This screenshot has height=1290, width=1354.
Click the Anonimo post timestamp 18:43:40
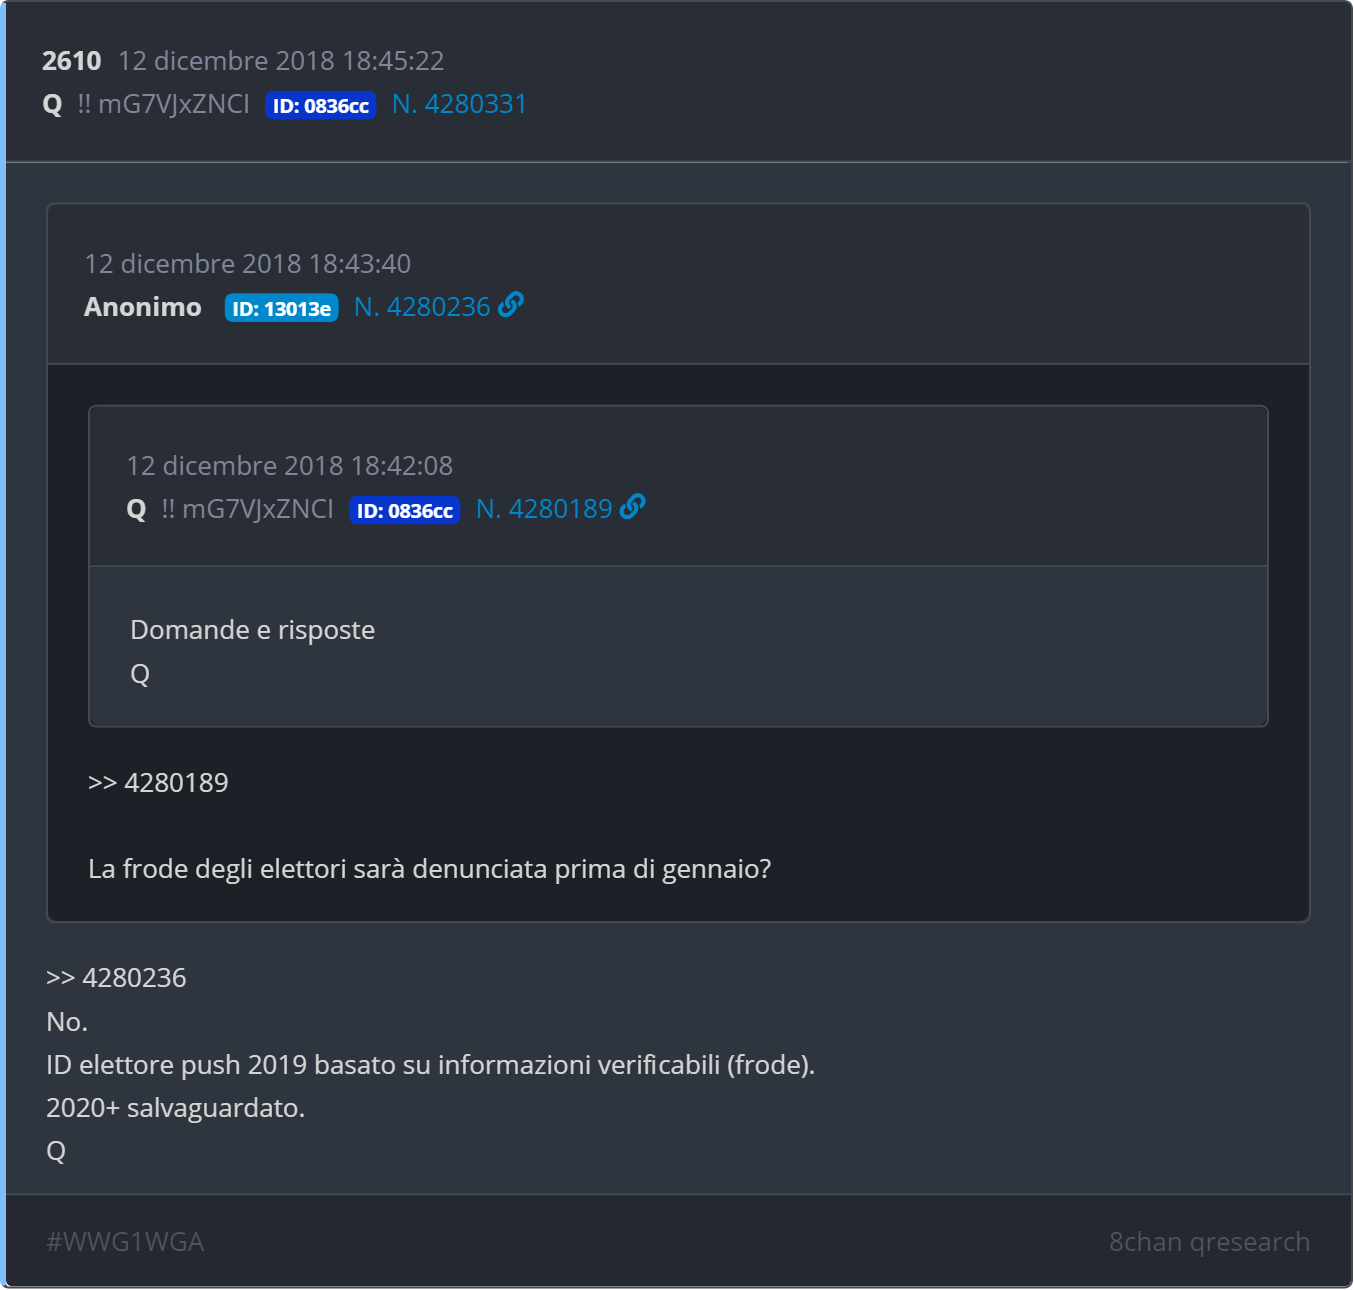coord(248,264)
